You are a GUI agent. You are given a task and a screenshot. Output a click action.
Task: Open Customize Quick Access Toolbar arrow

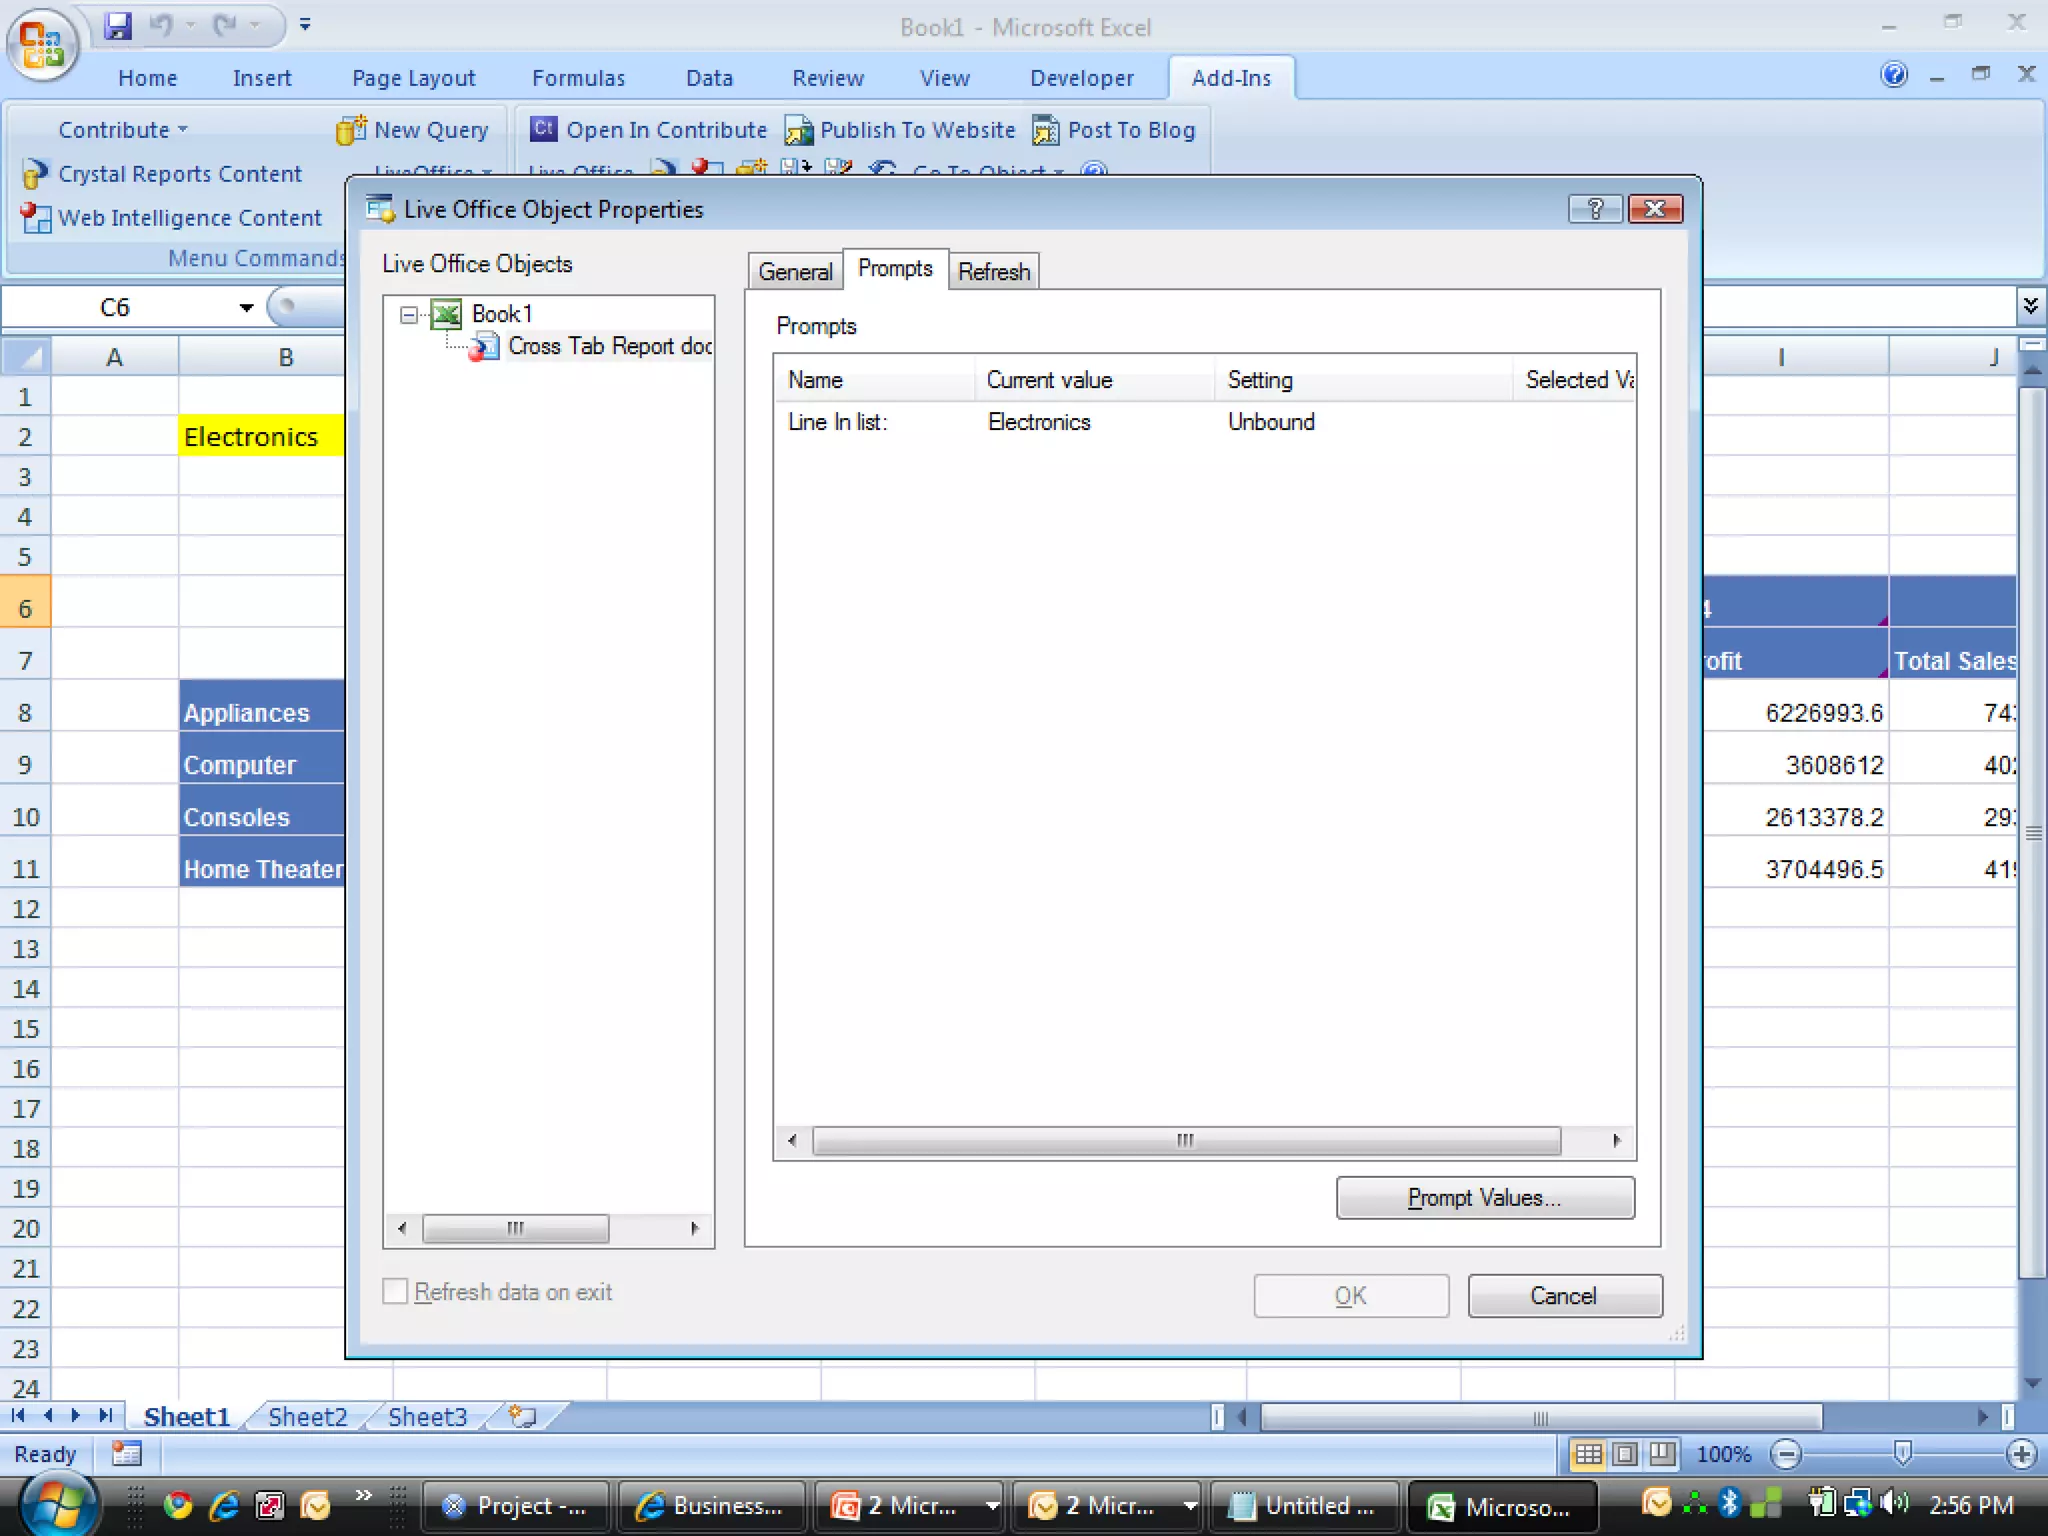click(x=305, y=25)
